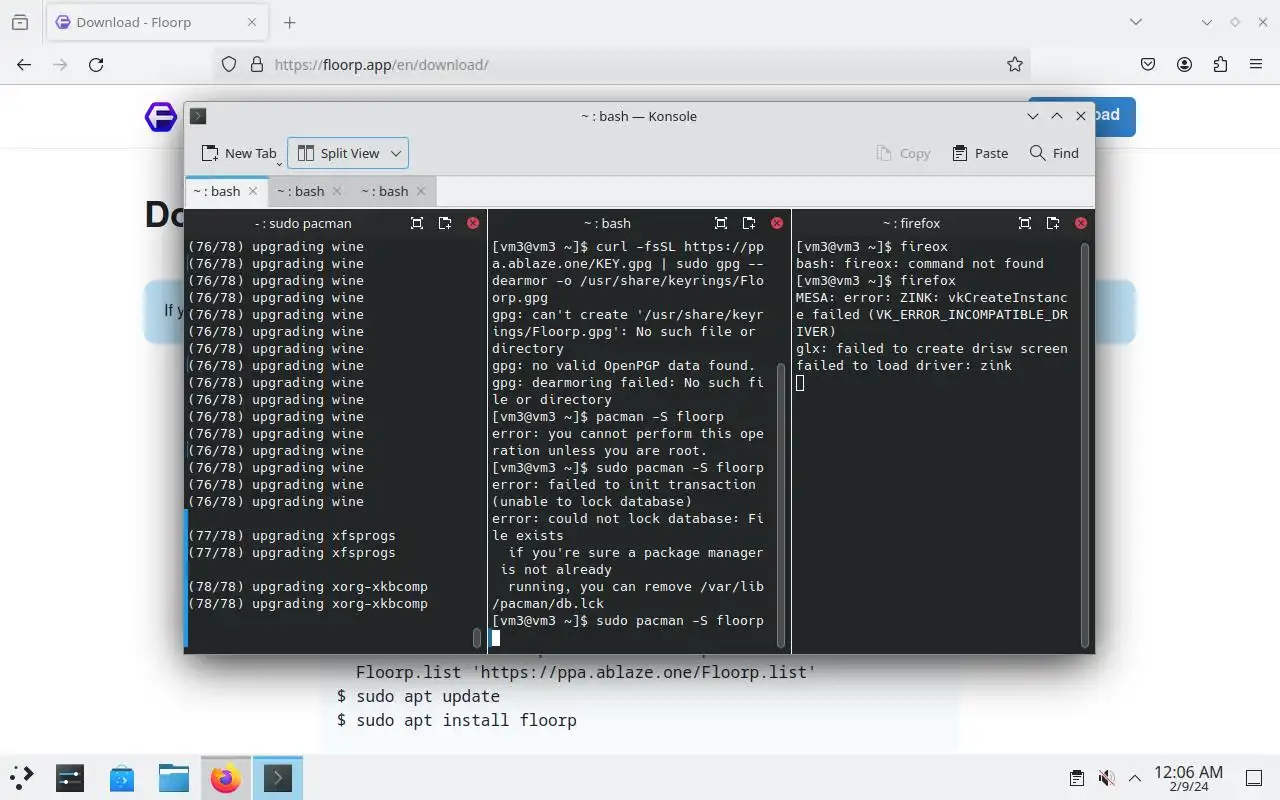Viewport: 1280px width, 800px height.
Task: Detach the middle bash split pane
Action: [749, 223]
